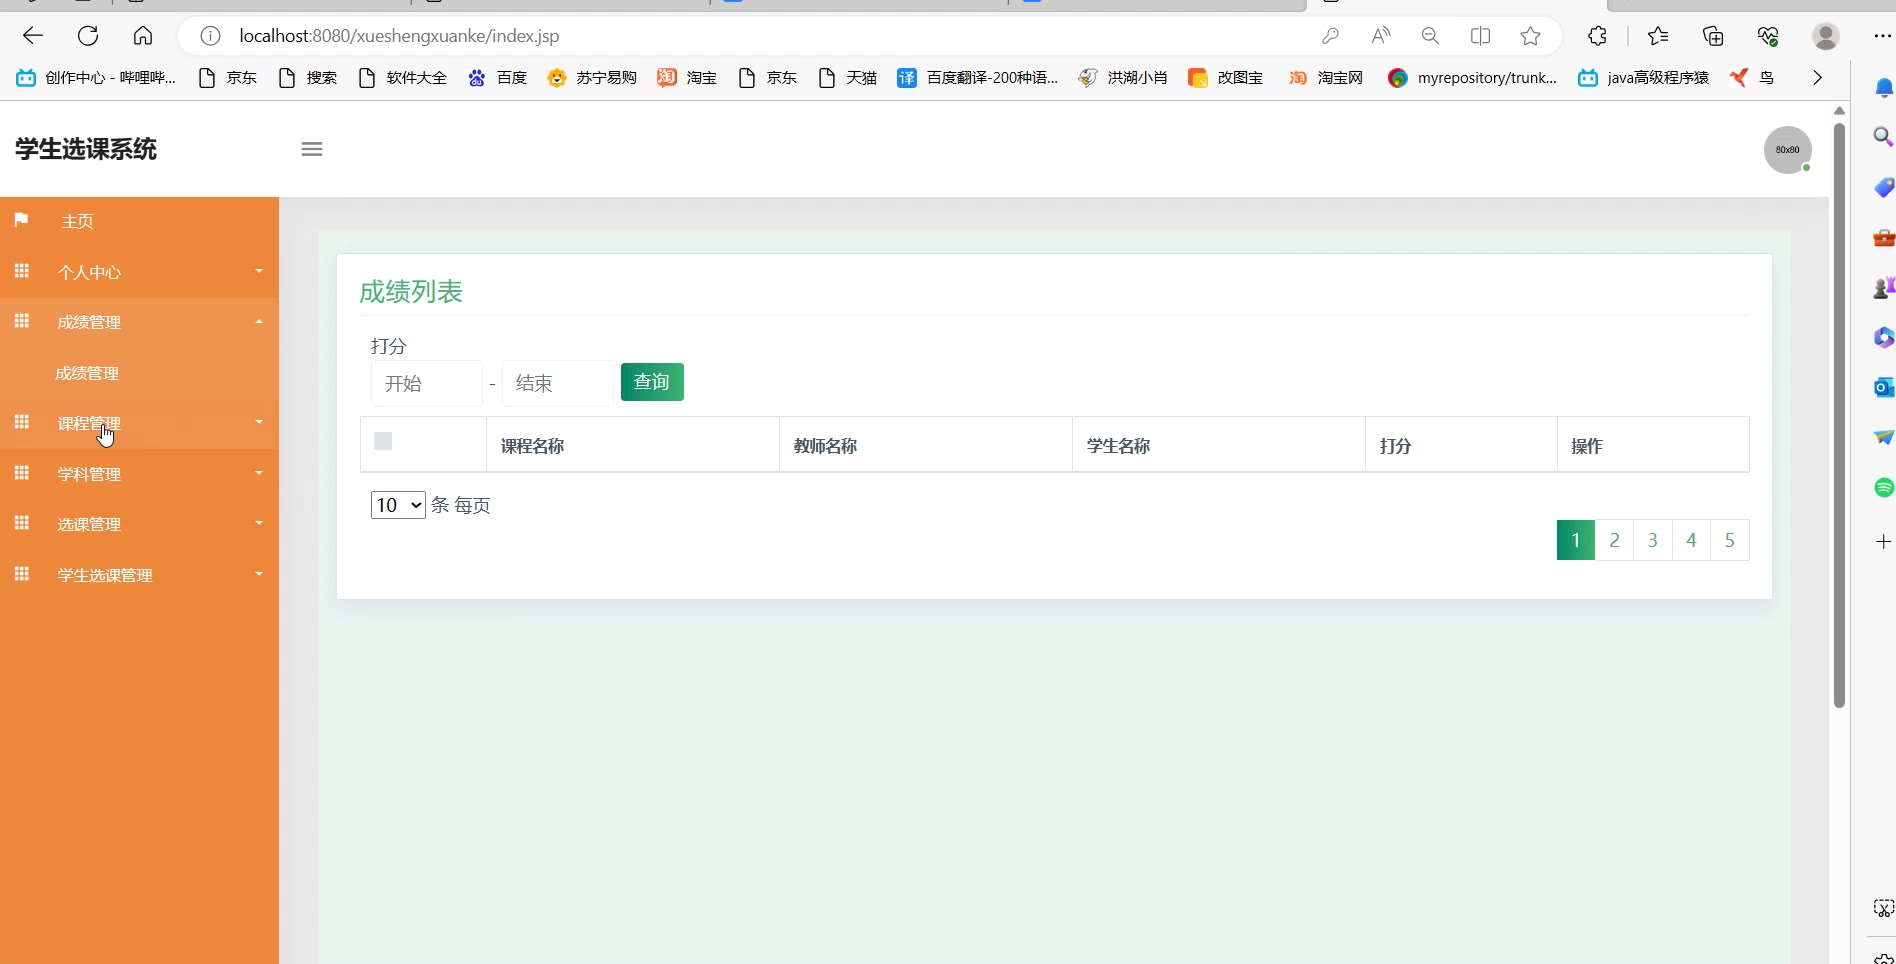Select 选课管理 menu label
Image resolution: width=1896 pixels, height=964 pixels.
coord(89,525)
